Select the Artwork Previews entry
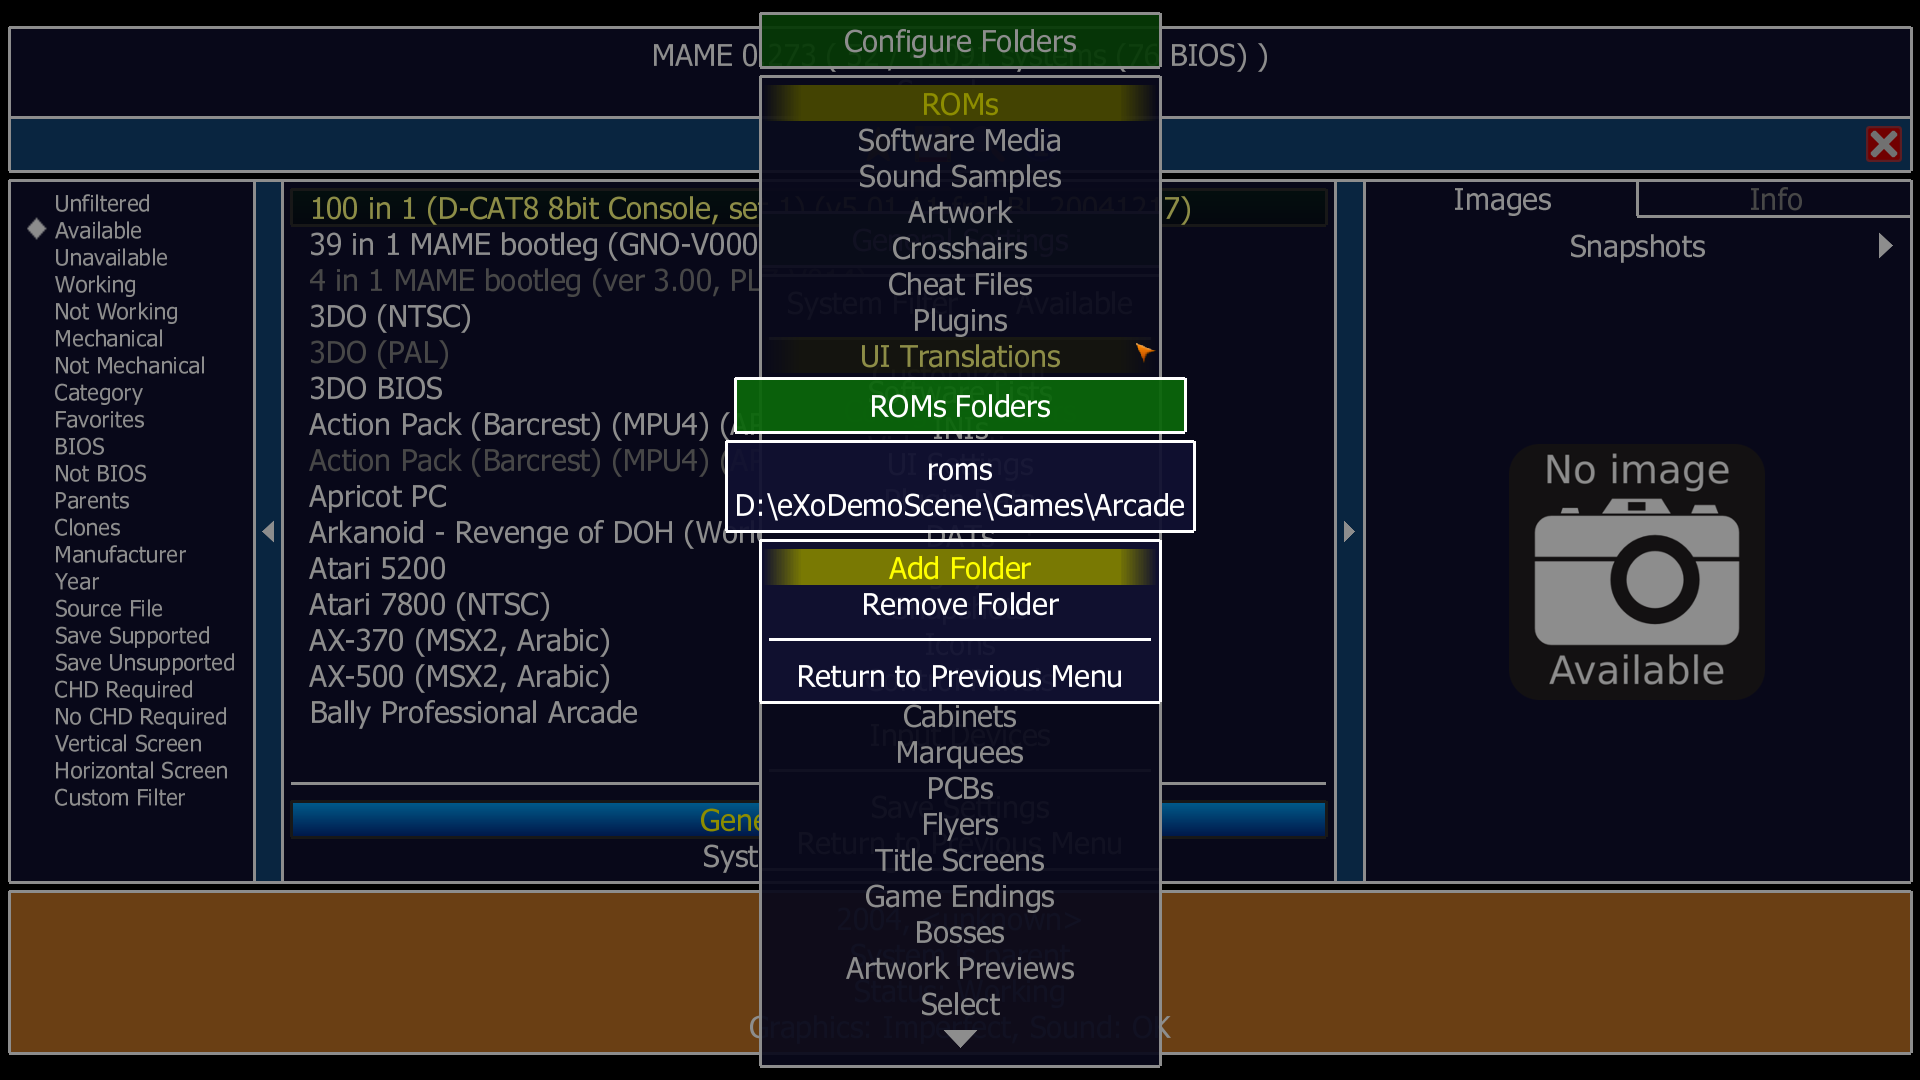 point(960,968)
